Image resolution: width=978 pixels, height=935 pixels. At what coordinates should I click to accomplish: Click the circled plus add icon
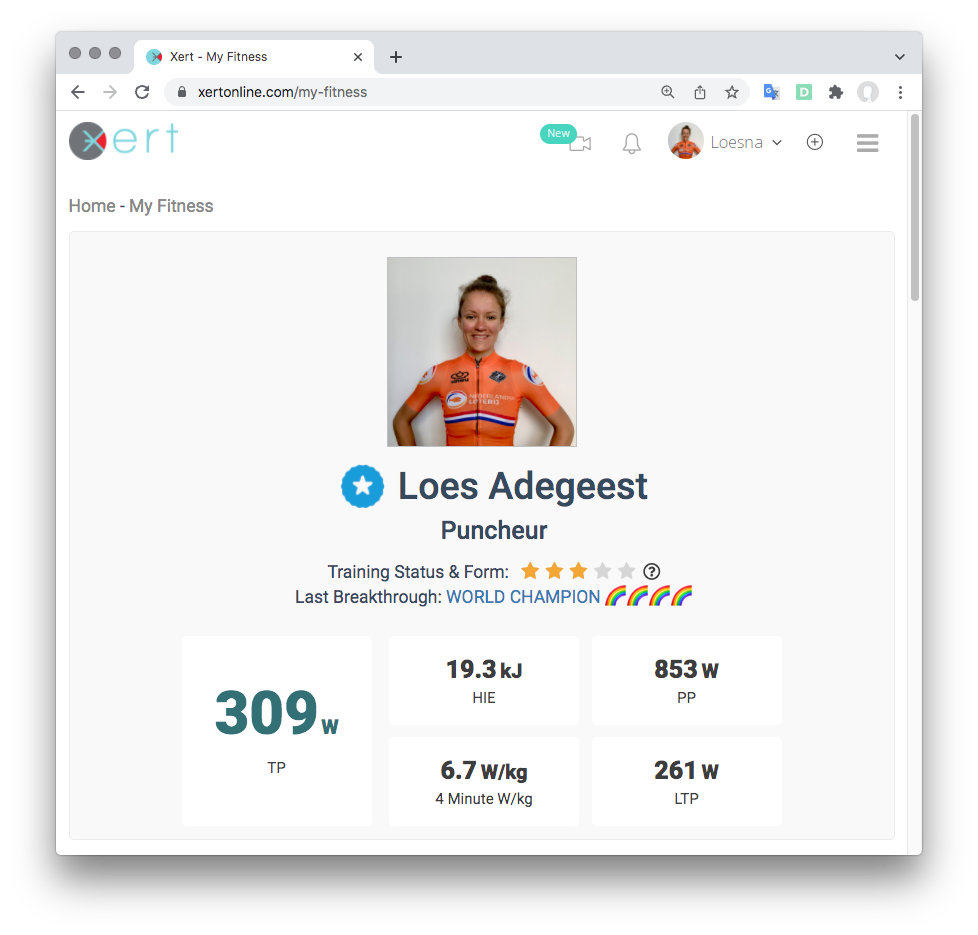815,142
